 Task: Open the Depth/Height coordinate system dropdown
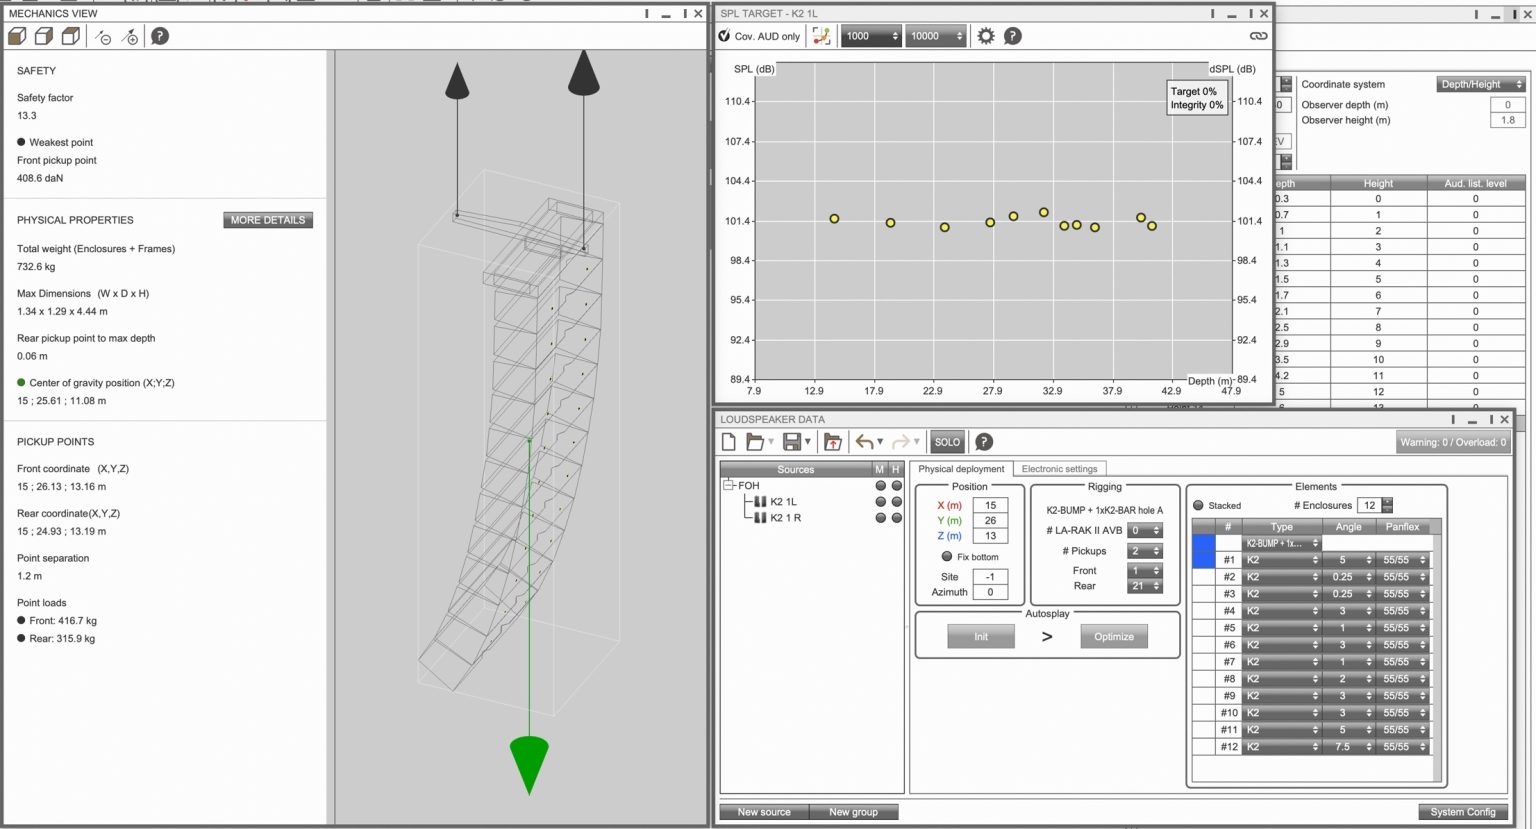[x=1480, y=84]
